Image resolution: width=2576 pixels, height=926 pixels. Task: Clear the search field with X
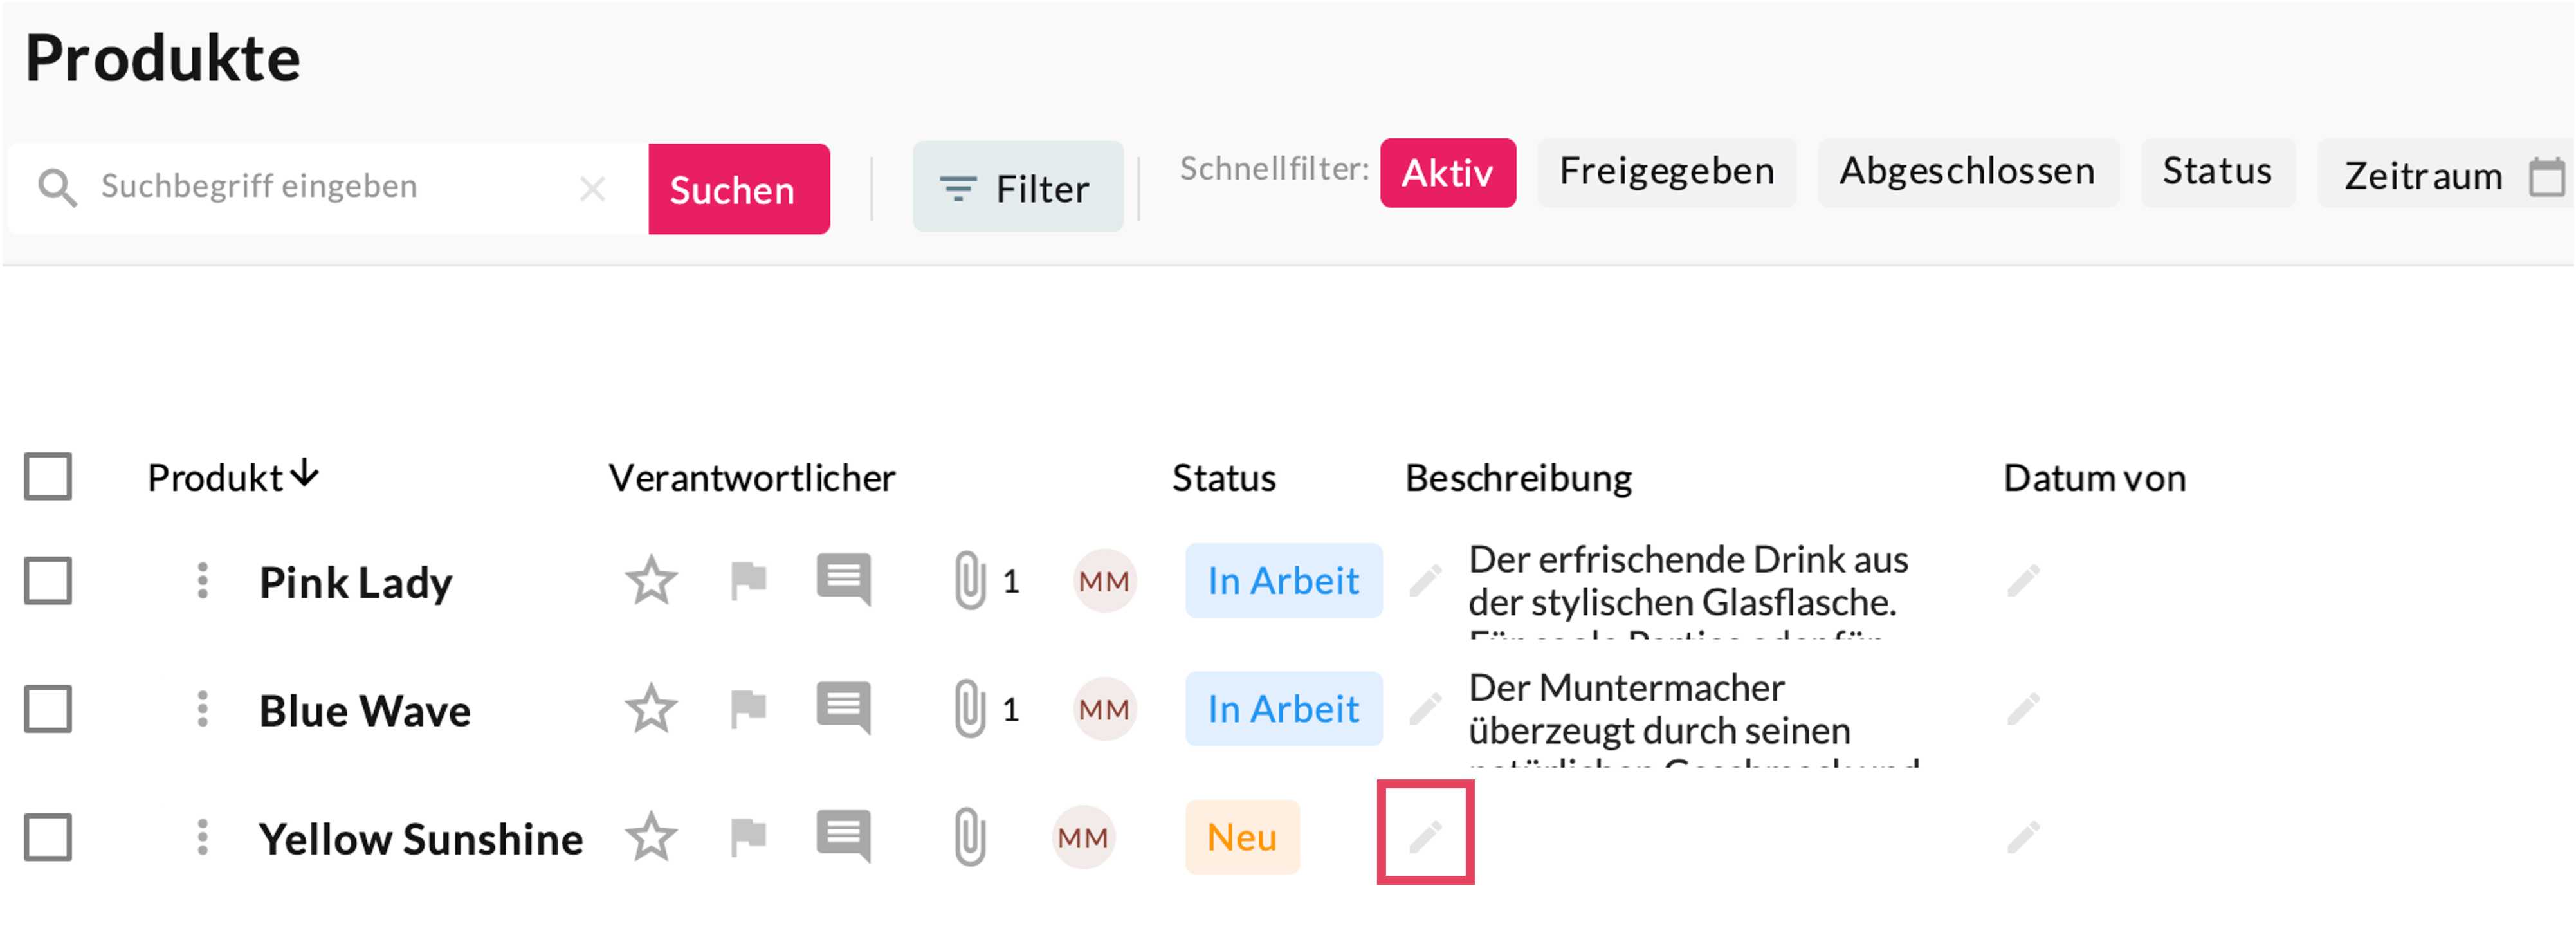592,188
